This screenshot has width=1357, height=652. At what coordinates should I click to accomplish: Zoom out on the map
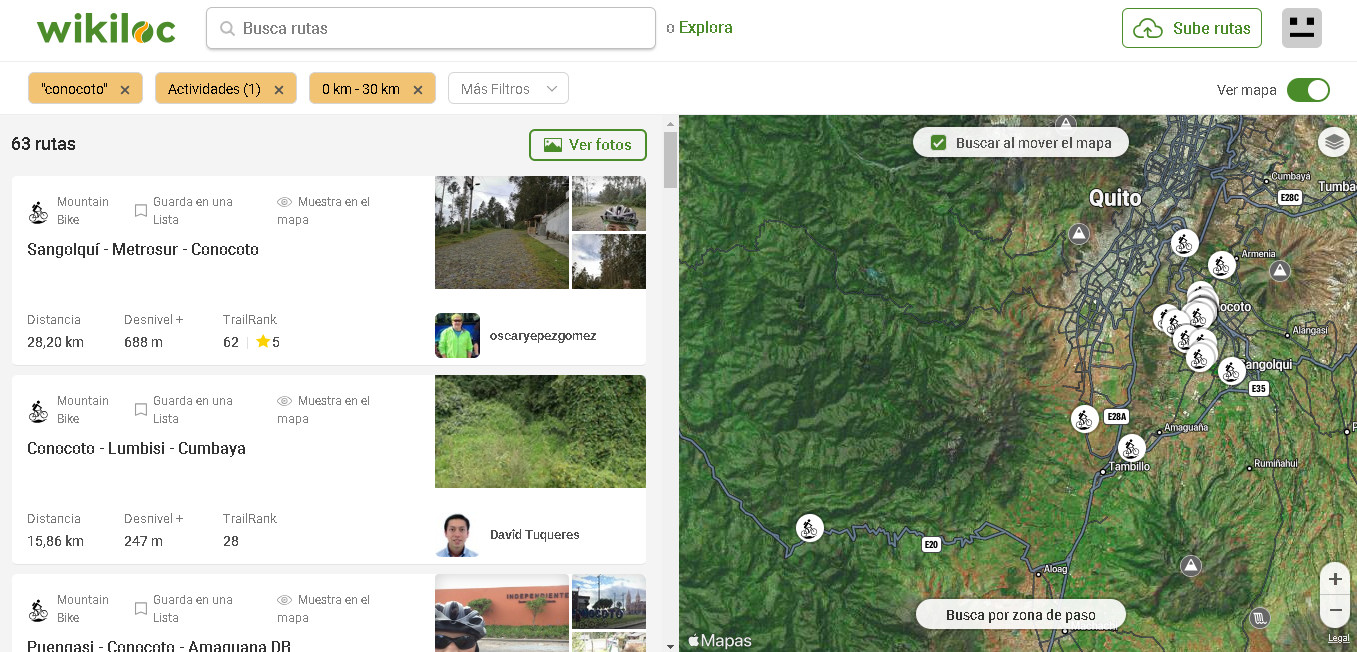(1335, 609)
